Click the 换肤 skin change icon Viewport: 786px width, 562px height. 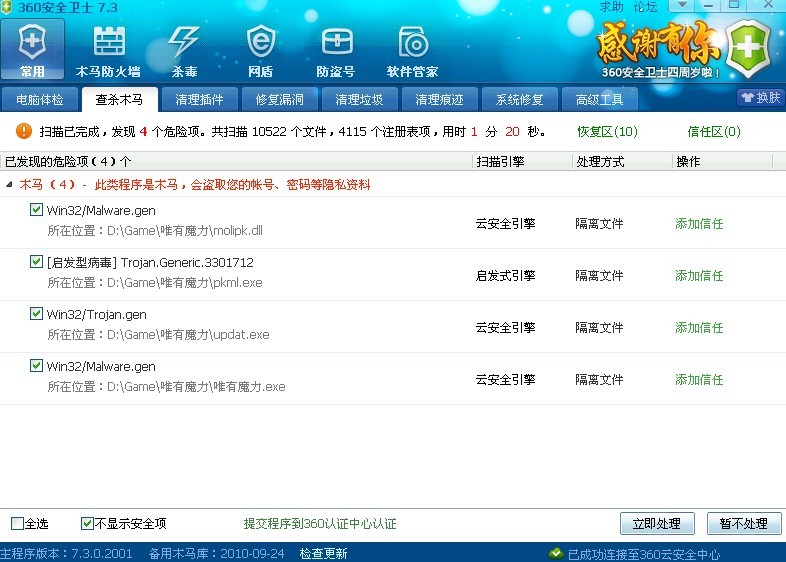[760, 98]
